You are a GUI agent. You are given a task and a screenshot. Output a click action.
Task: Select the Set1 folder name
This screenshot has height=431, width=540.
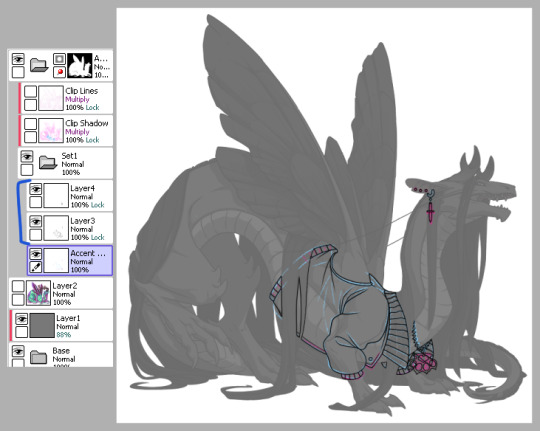(69, 156)
